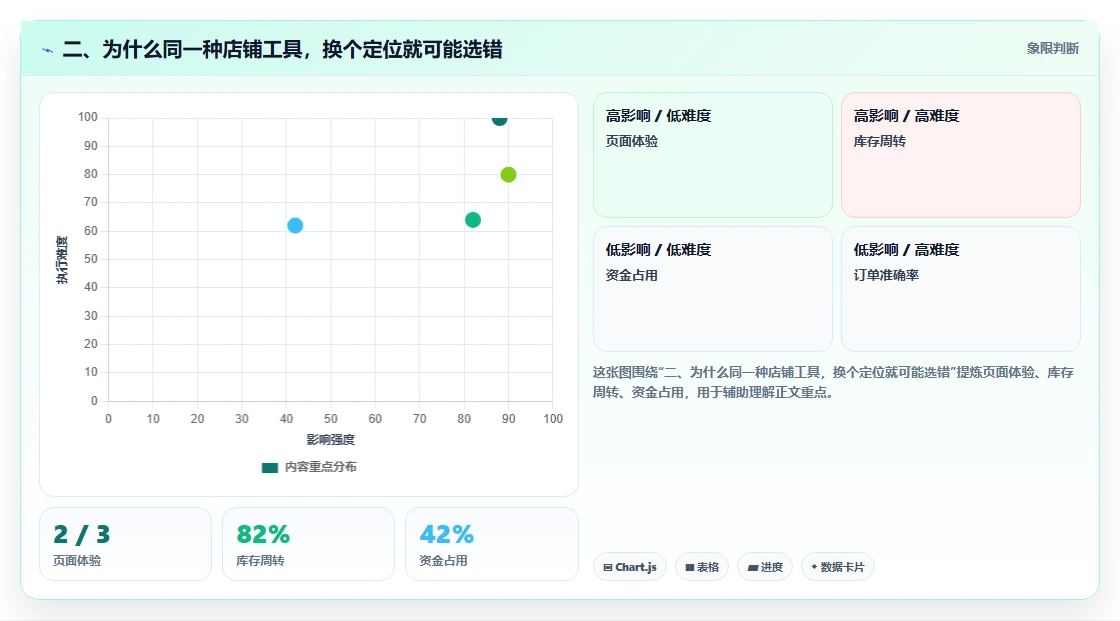Click the 执行难度 y-axis title

pos(62,259)
